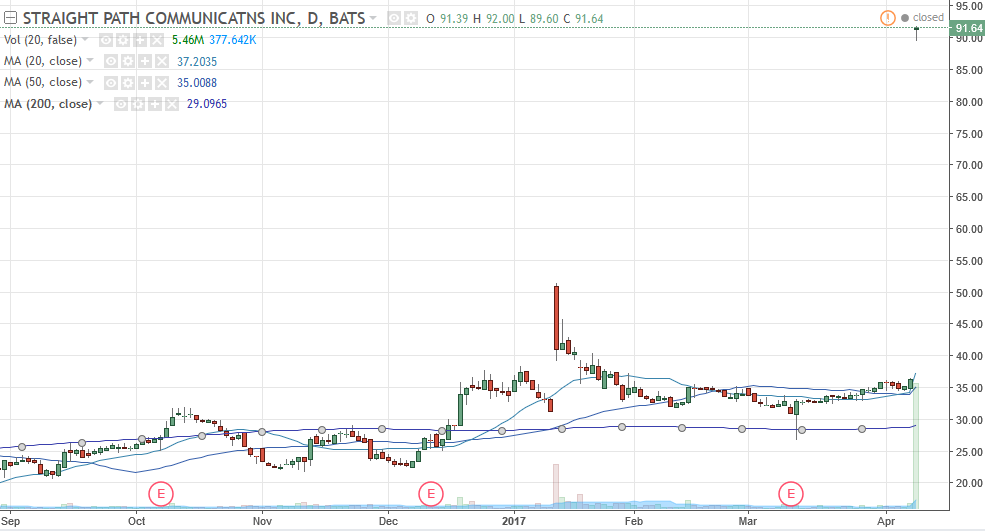Screen dimensions: 985x531
Task: Select the MA (50, close) label
Action: click(43, 82)
